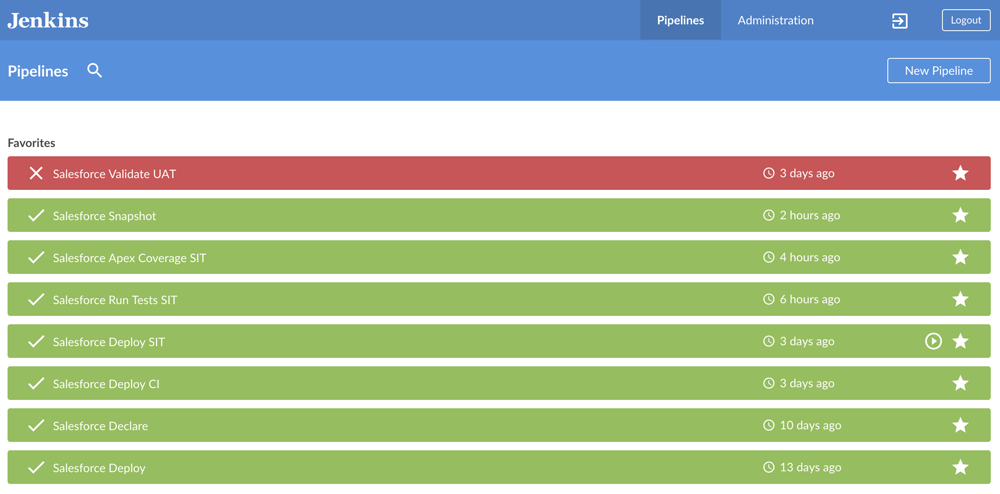
Task: Open the pipeline search magnifier icon
Action: point(94,71)
